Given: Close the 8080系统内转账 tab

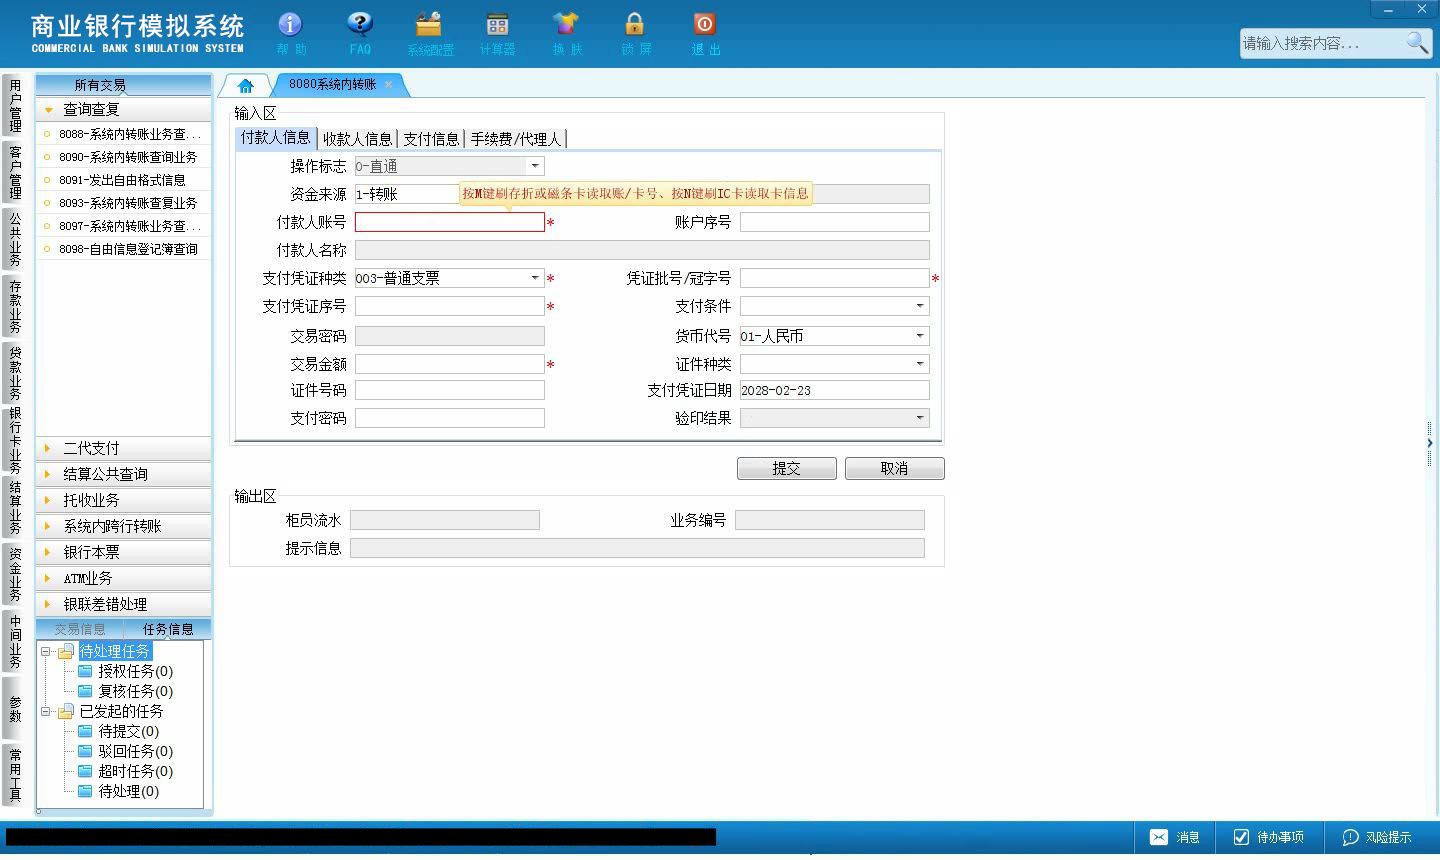Looking at the screenshot, I should 389,85.
